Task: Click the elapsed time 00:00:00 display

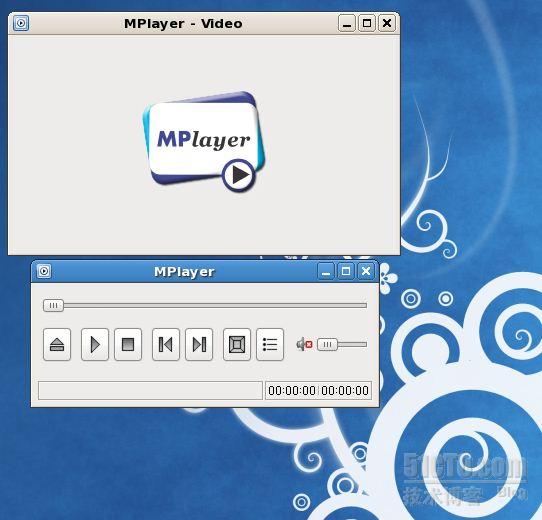Action: [292, 391]
